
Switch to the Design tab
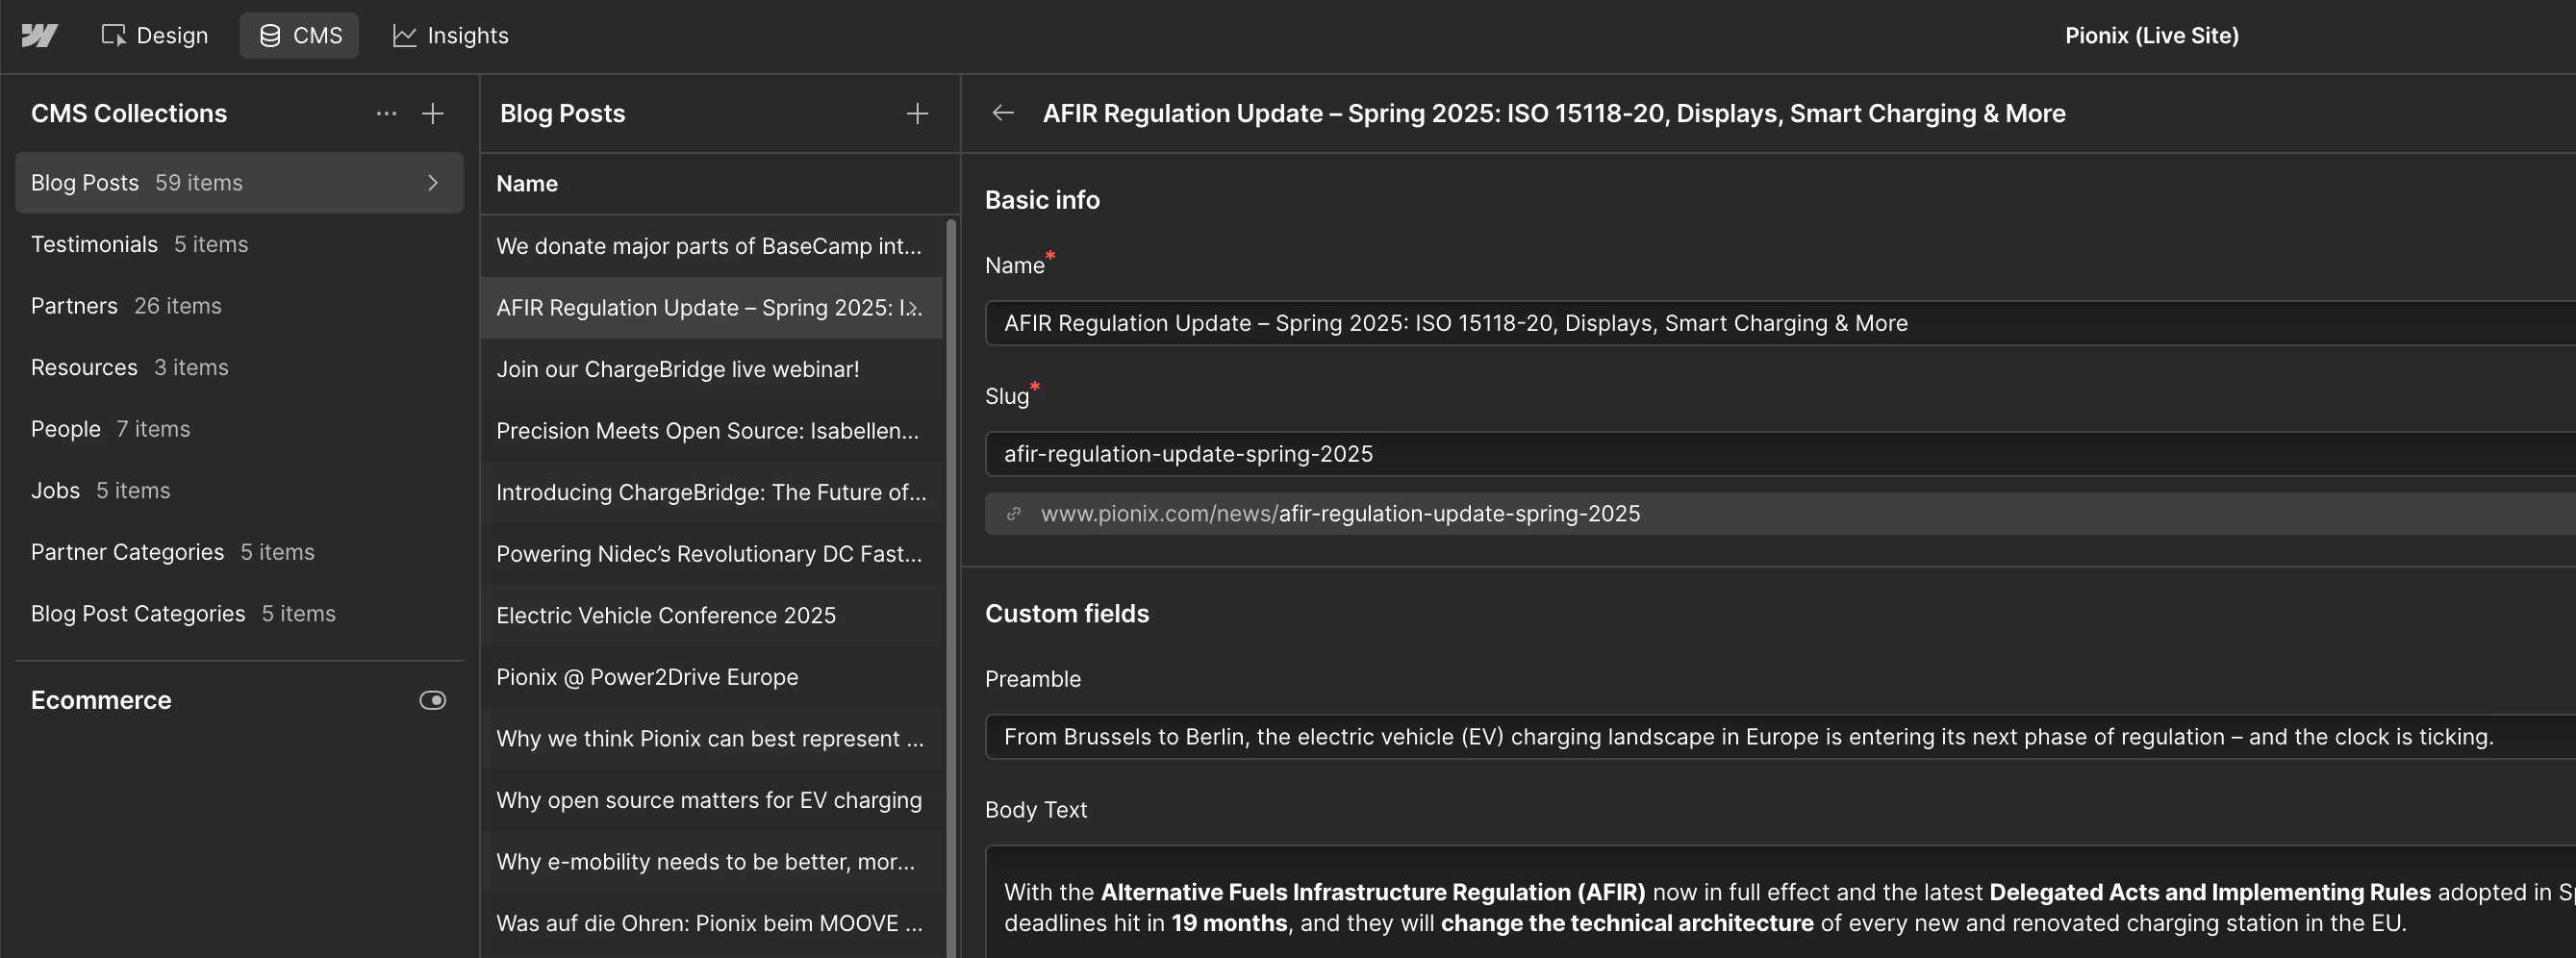pos(155,36)
